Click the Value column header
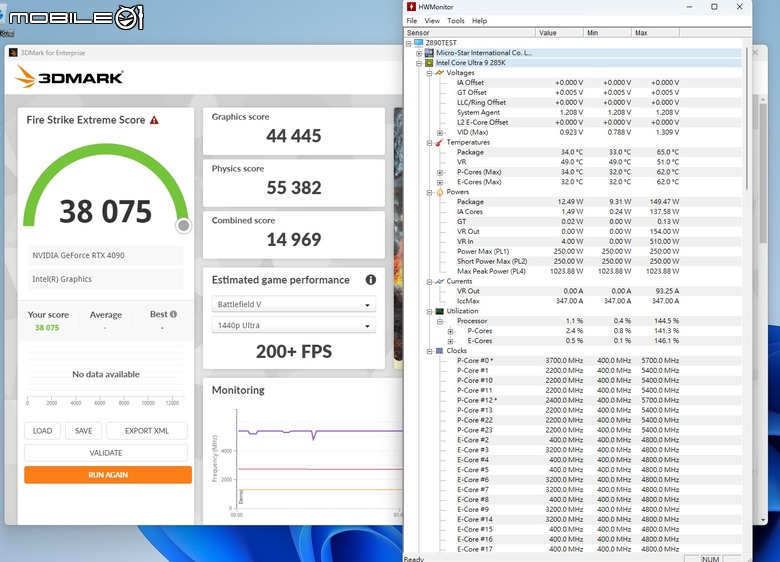The image size is (780, 562). (x=559, y=33)
